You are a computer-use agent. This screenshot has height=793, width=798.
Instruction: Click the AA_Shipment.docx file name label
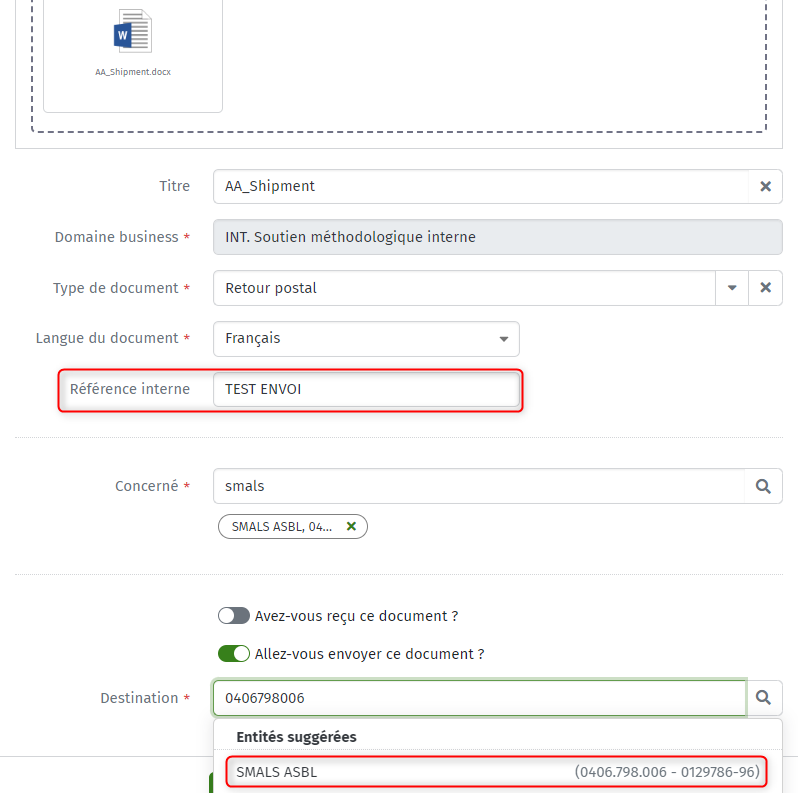pos(133,72)
